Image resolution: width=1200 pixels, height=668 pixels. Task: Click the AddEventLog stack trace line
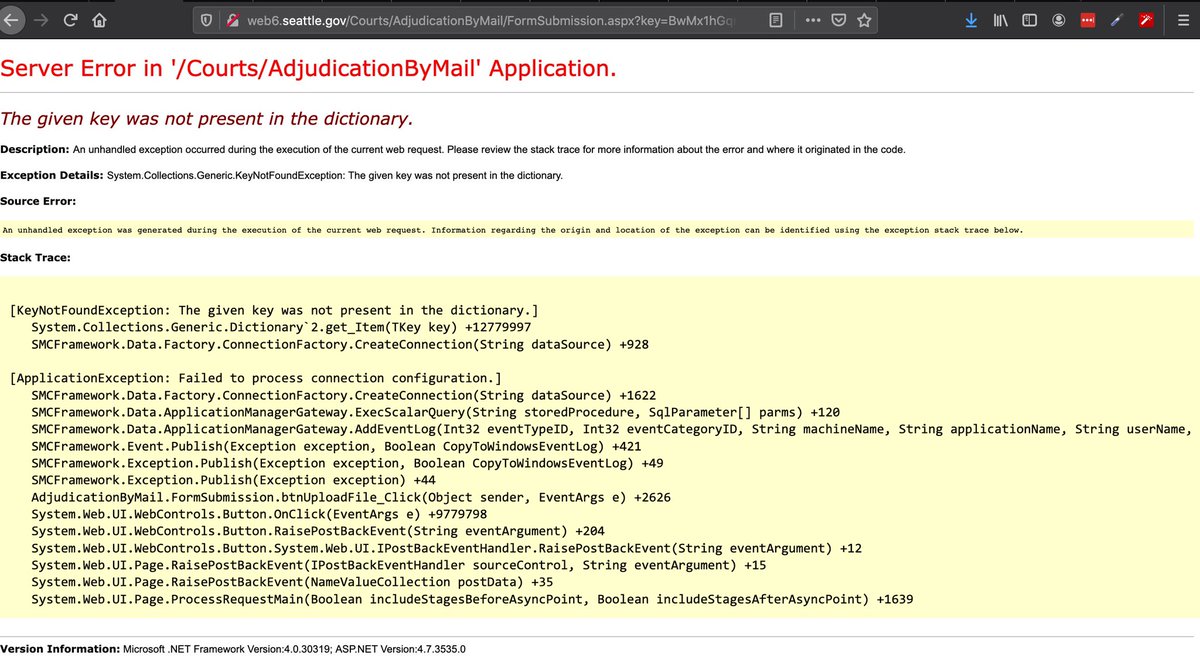pyautogui.click(x=610, y=429)
